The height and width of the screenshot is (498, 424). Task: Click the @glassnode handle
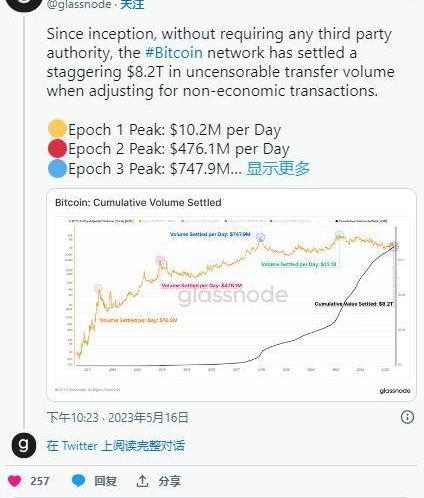[x=79, y=5]
